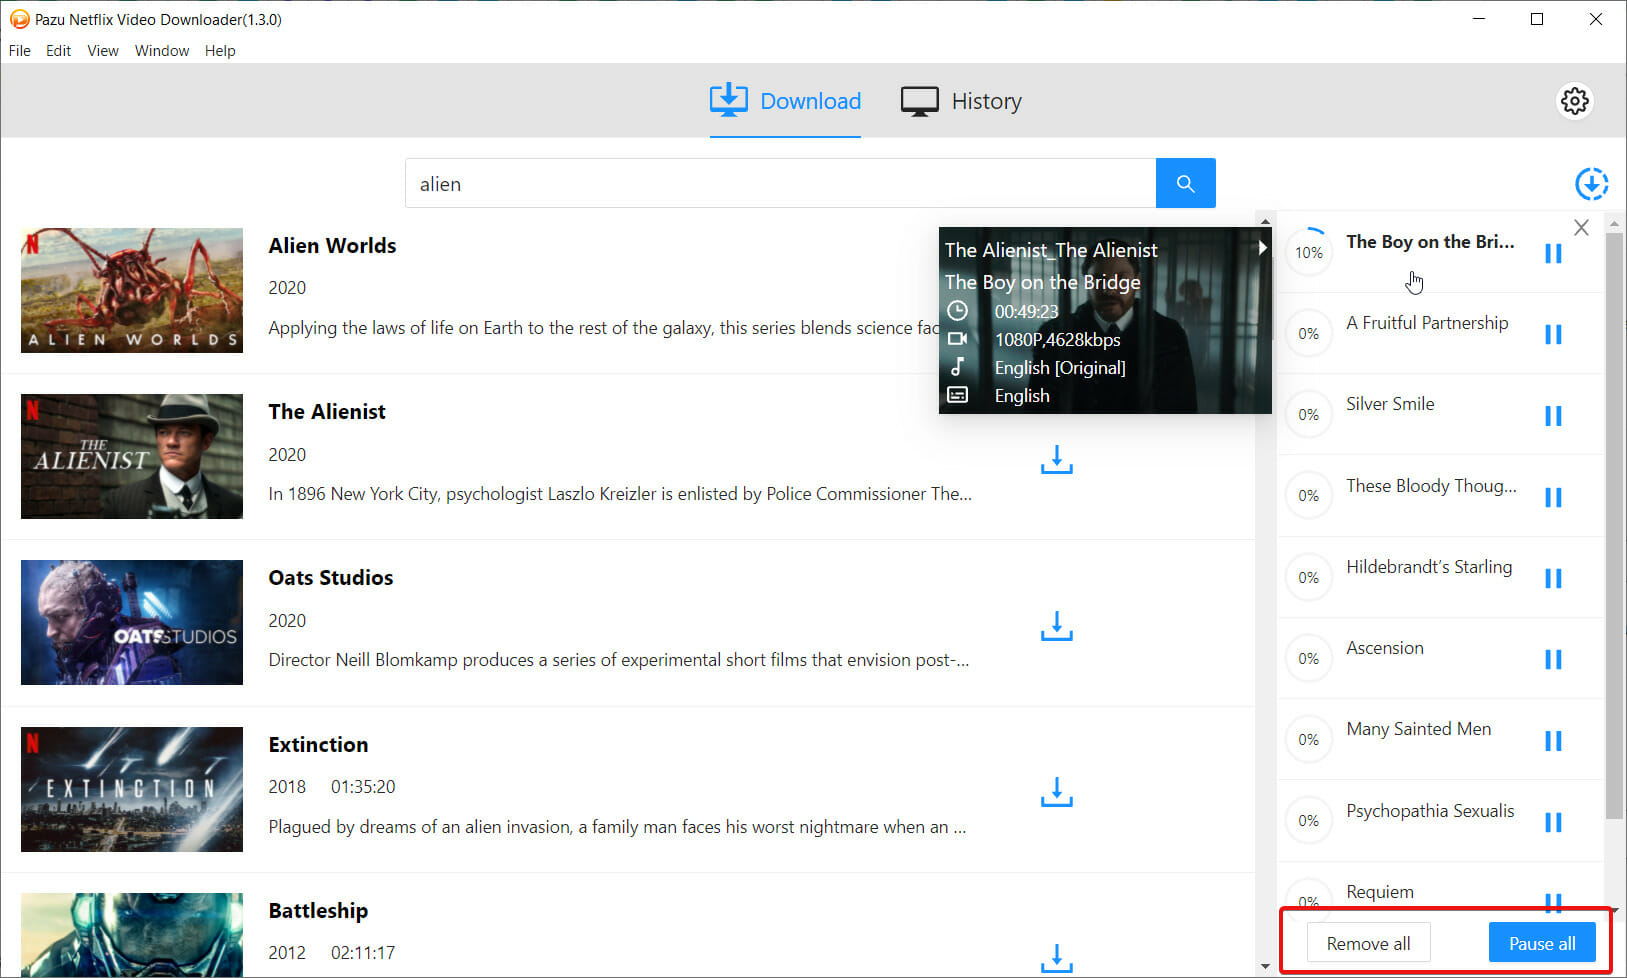The image size is (1627, 978).
Task: Select The Alienist title text
Action: click(x=327, y=412)
